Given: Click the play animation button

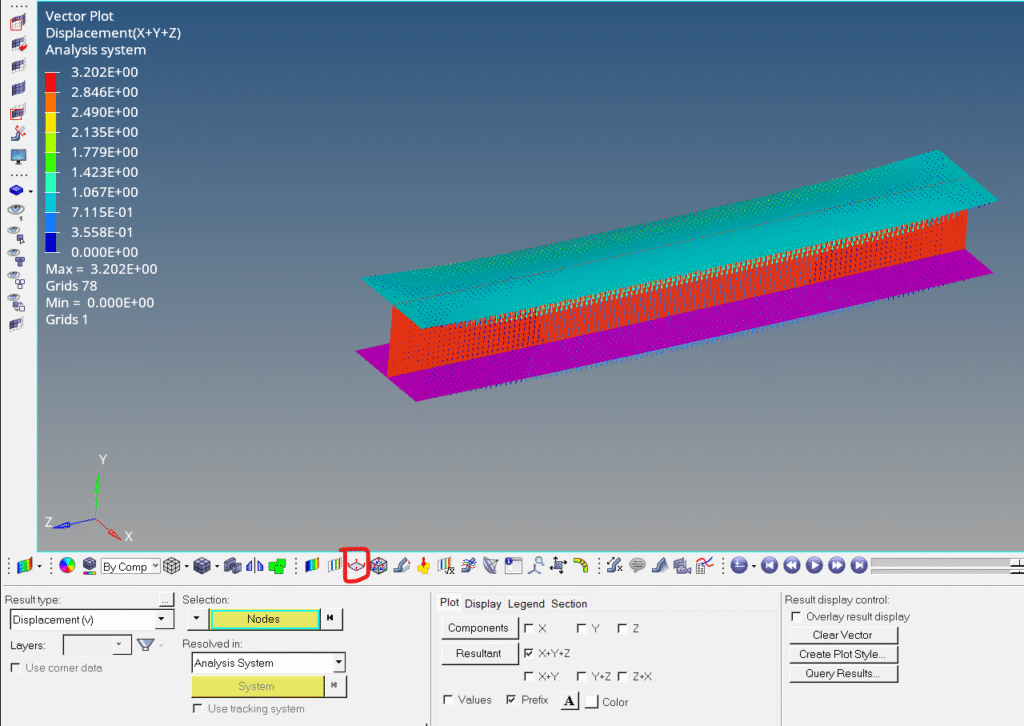Looking at the screenshot, I should point(814,566).
